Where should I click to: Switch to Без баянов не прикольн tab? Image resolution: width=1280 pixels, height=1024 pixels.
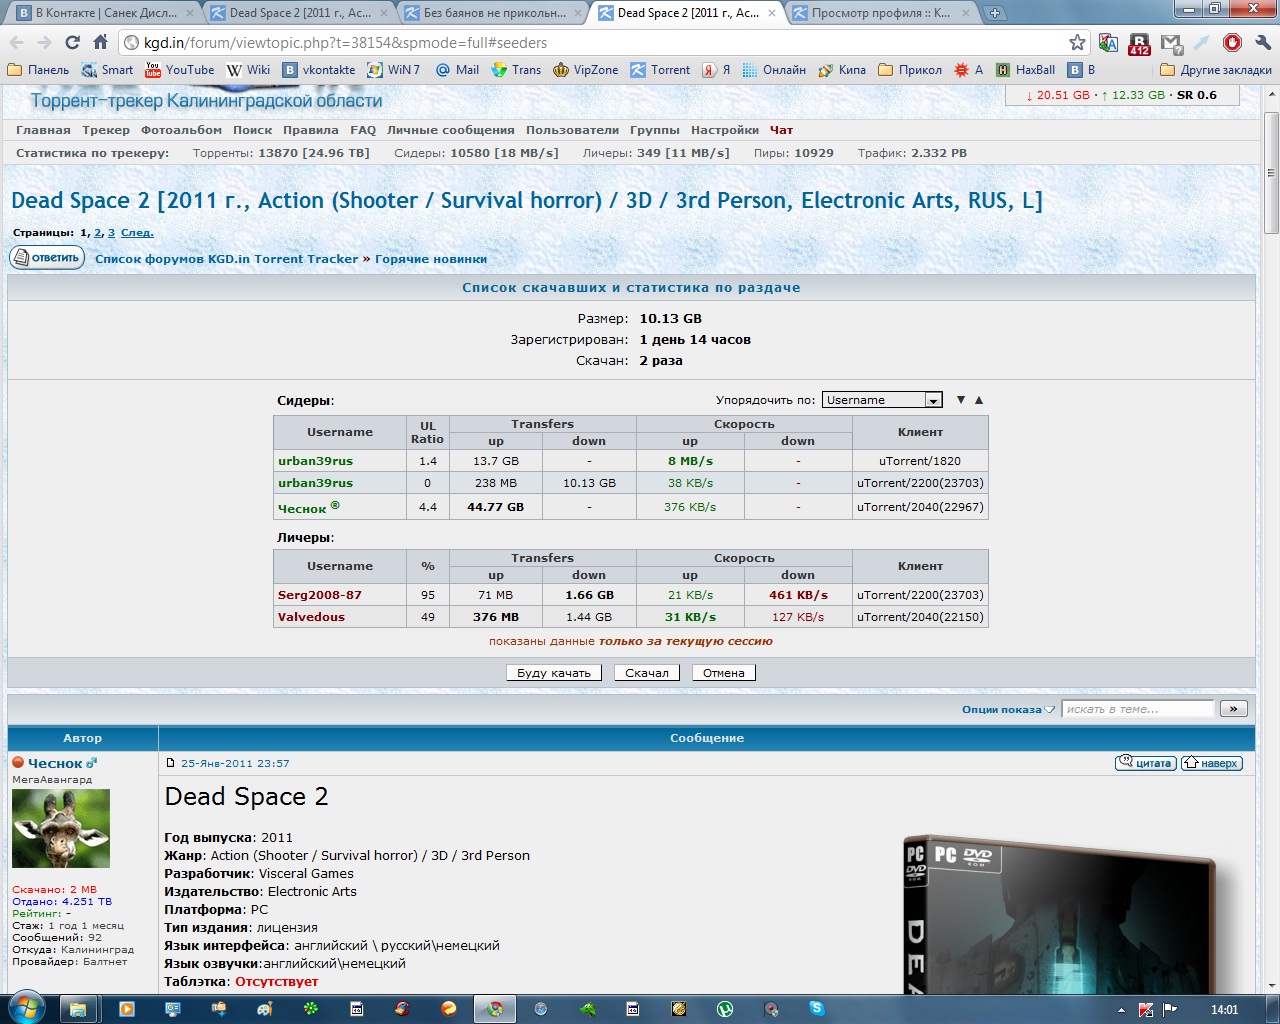coord(489,13)
